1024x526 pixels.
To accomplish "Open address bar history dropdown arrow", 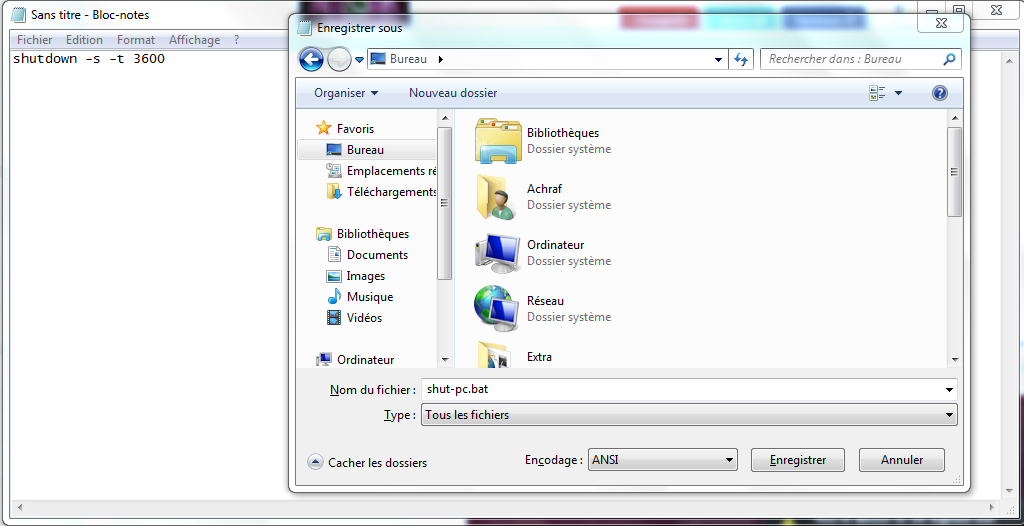I will [718, 59].
